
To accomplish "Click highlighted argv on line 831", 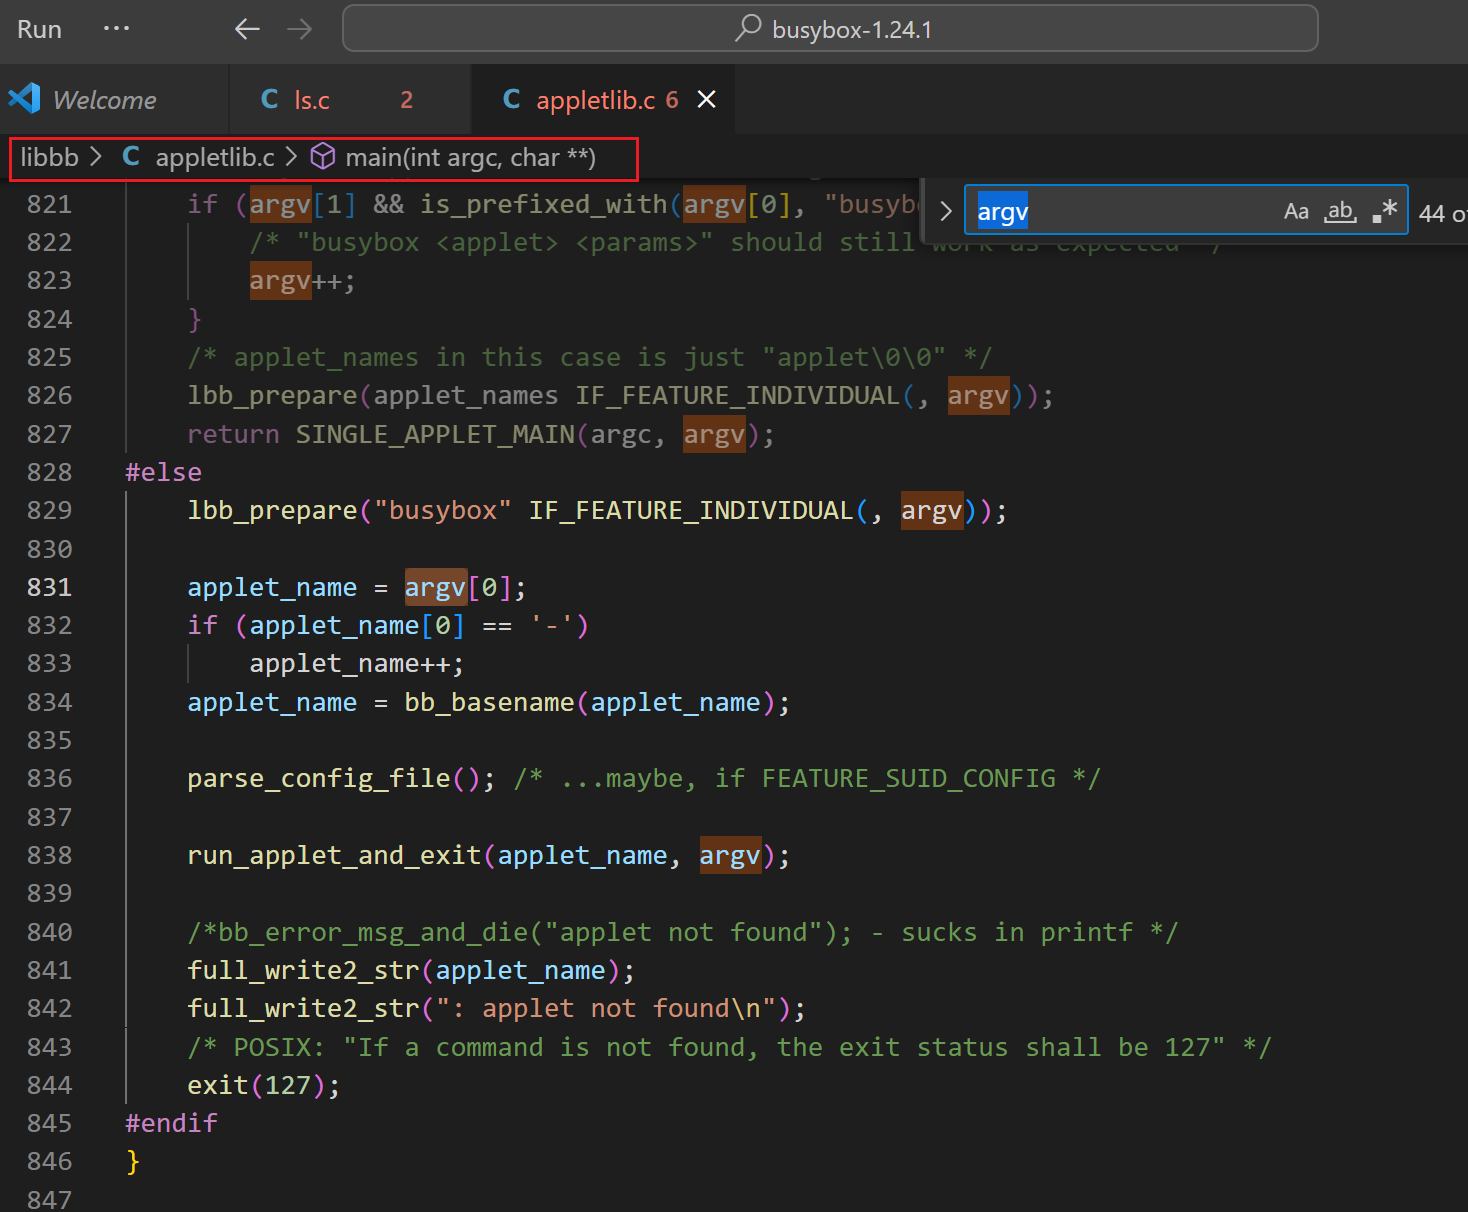I will tap(435, 587).
